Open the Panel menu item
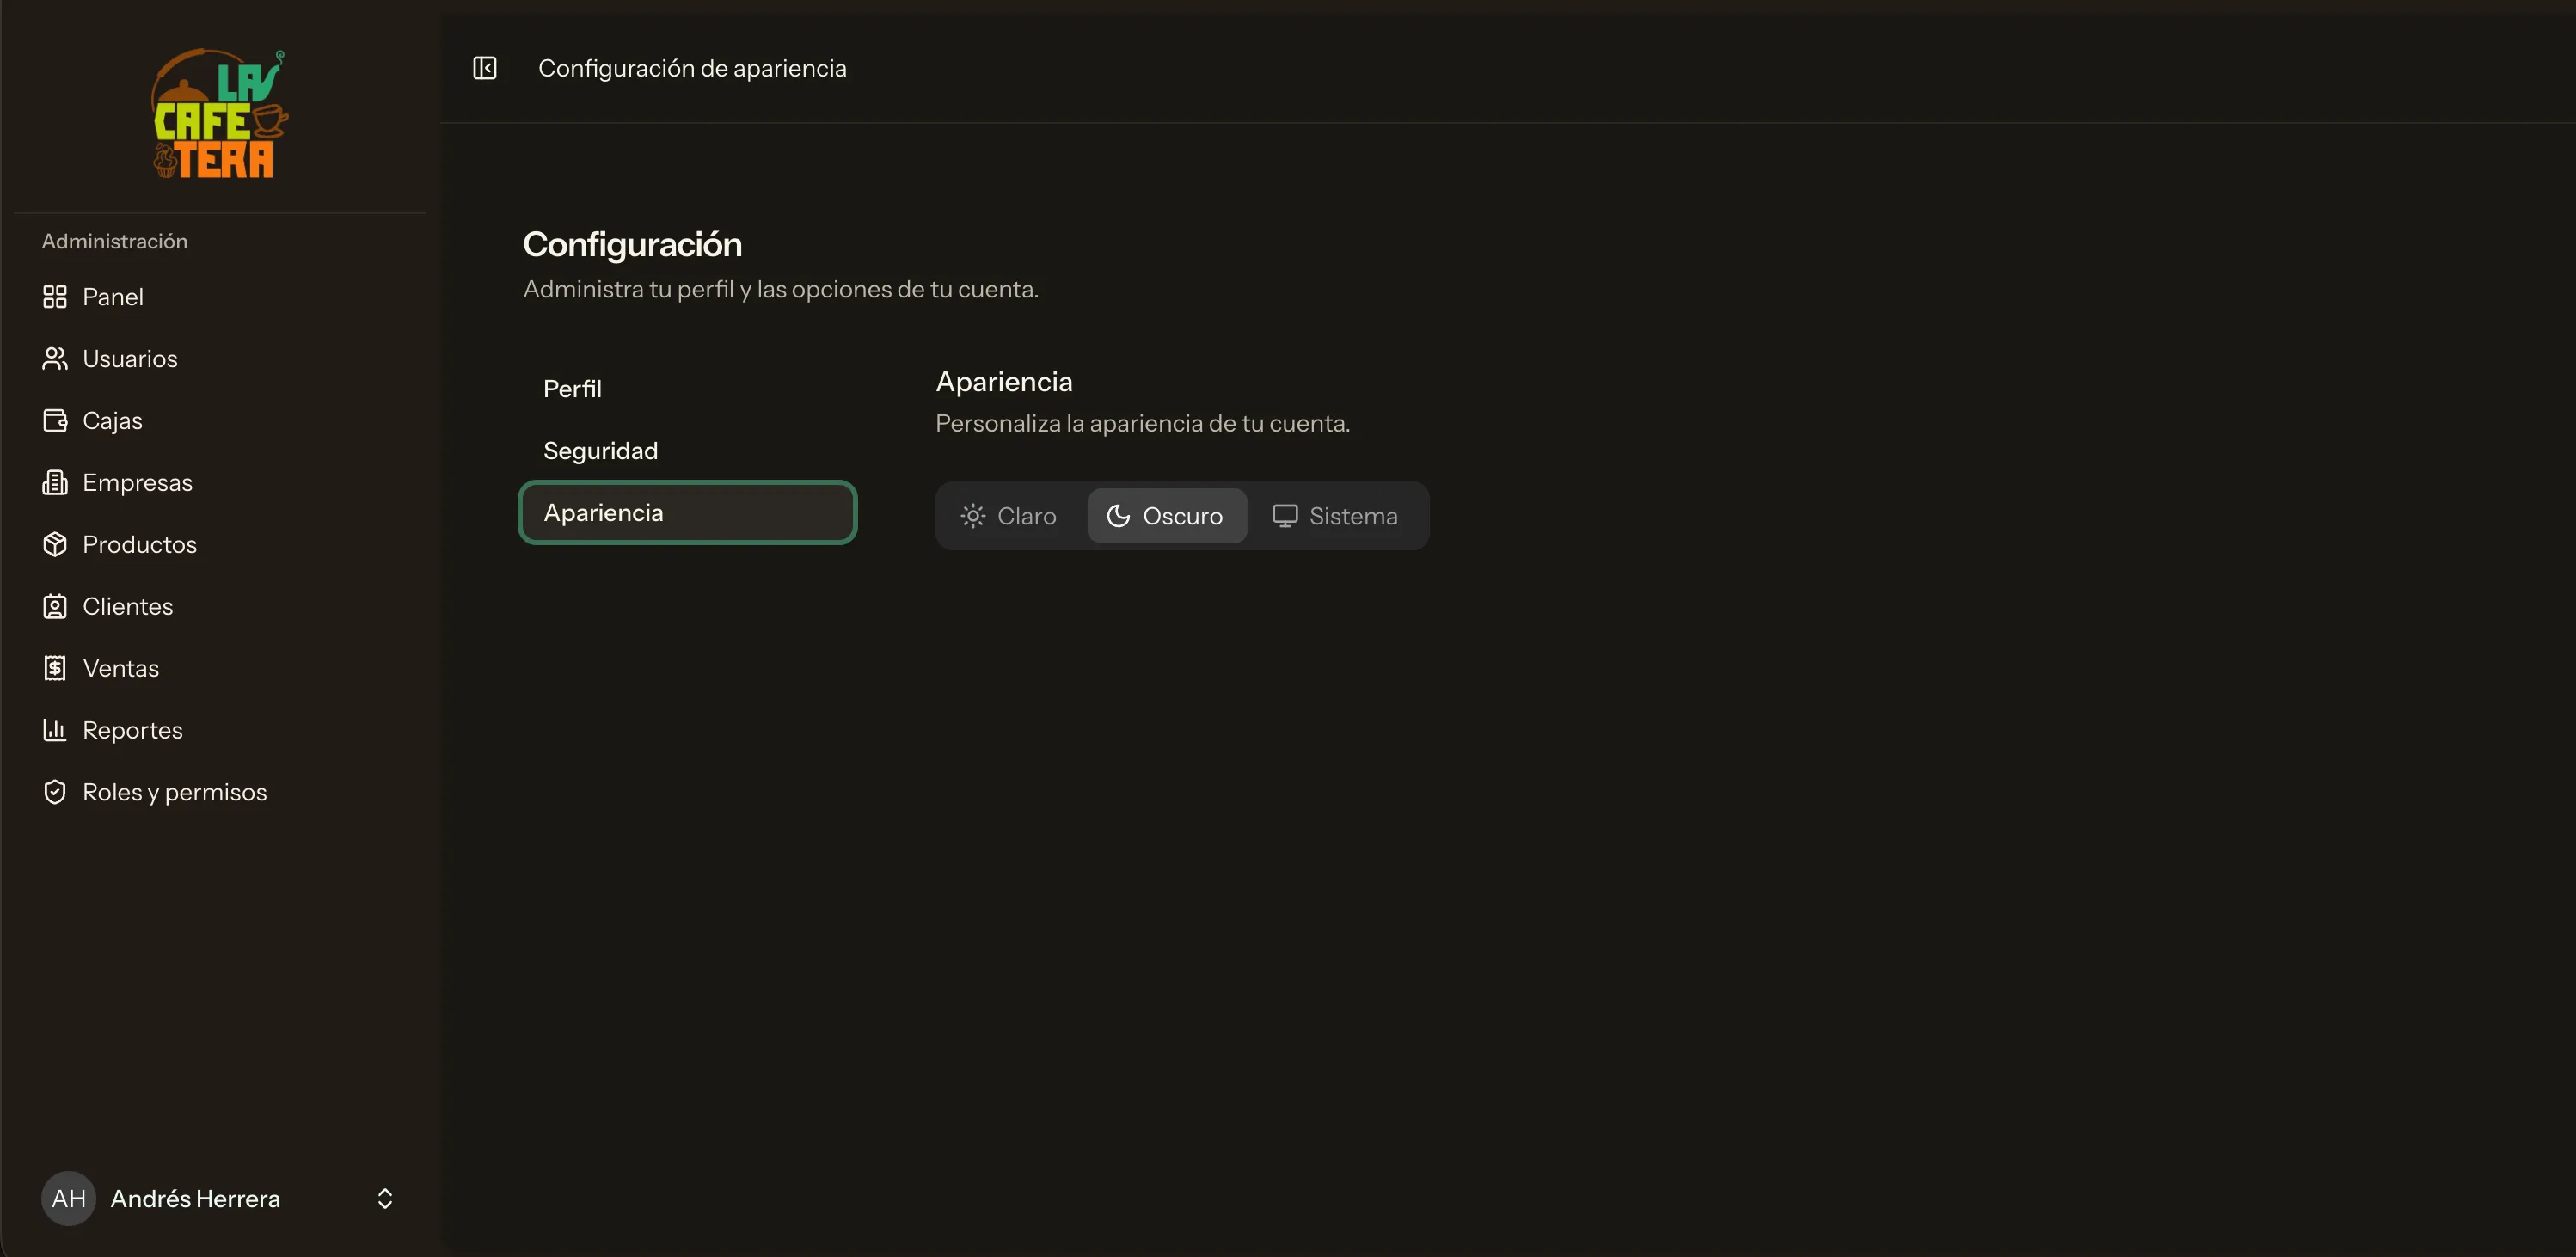Viewport: 2576px width, 1257px height. (x=220, y=297)
